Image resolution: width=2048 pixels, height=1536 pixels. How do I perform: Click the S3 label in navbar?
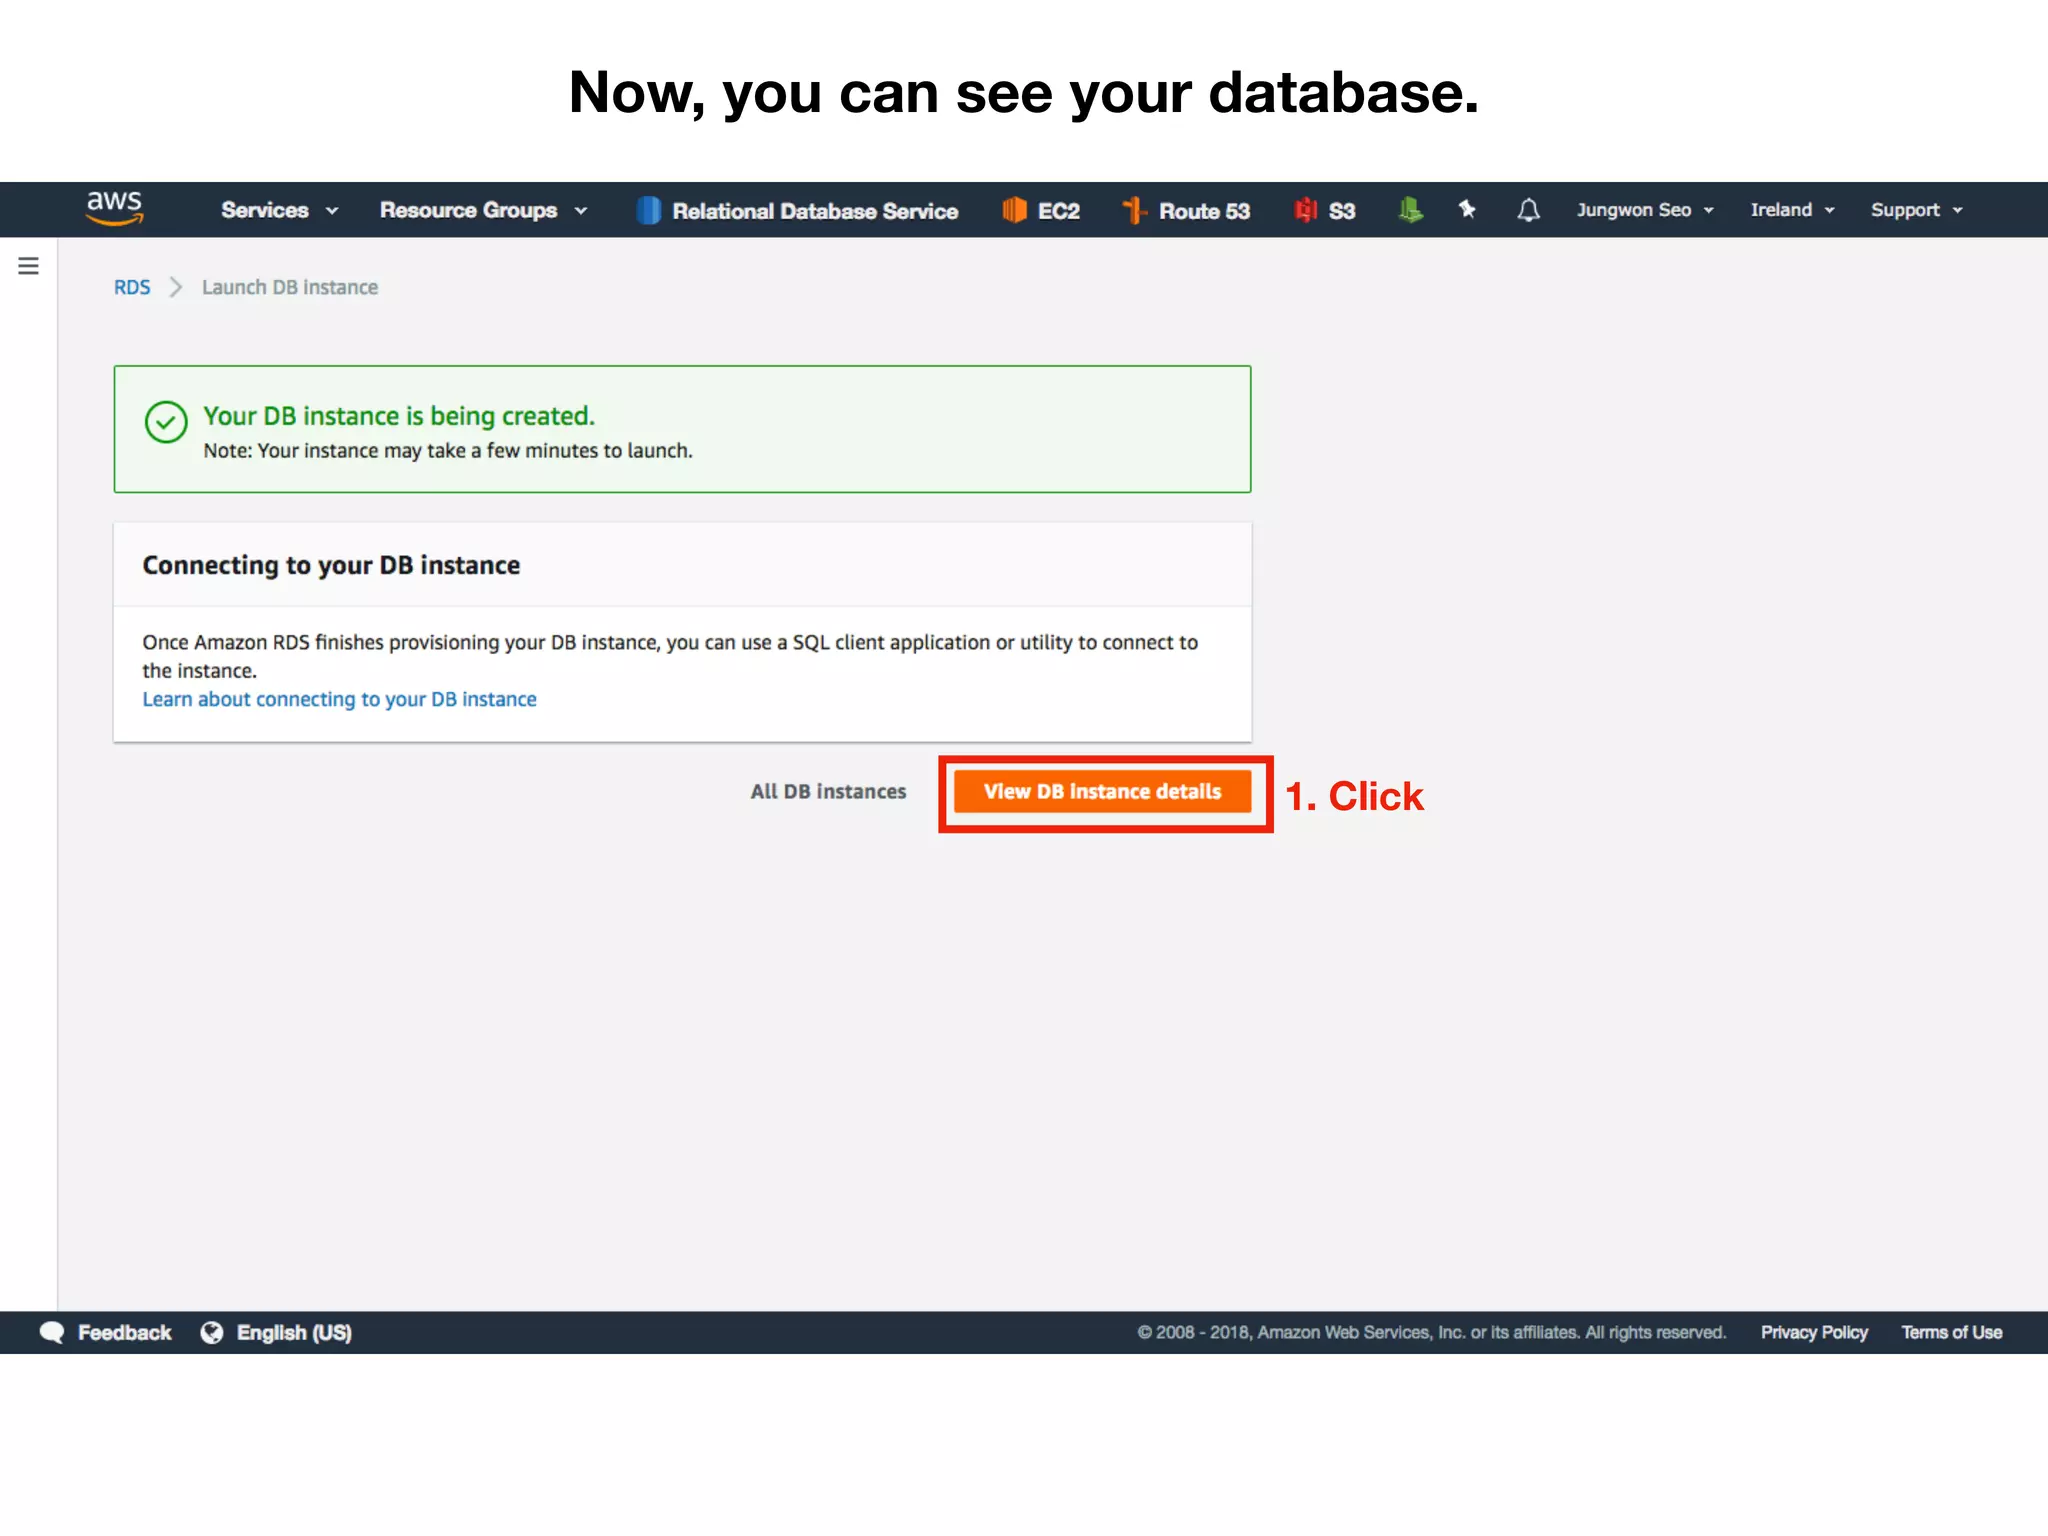[1342, 211]
